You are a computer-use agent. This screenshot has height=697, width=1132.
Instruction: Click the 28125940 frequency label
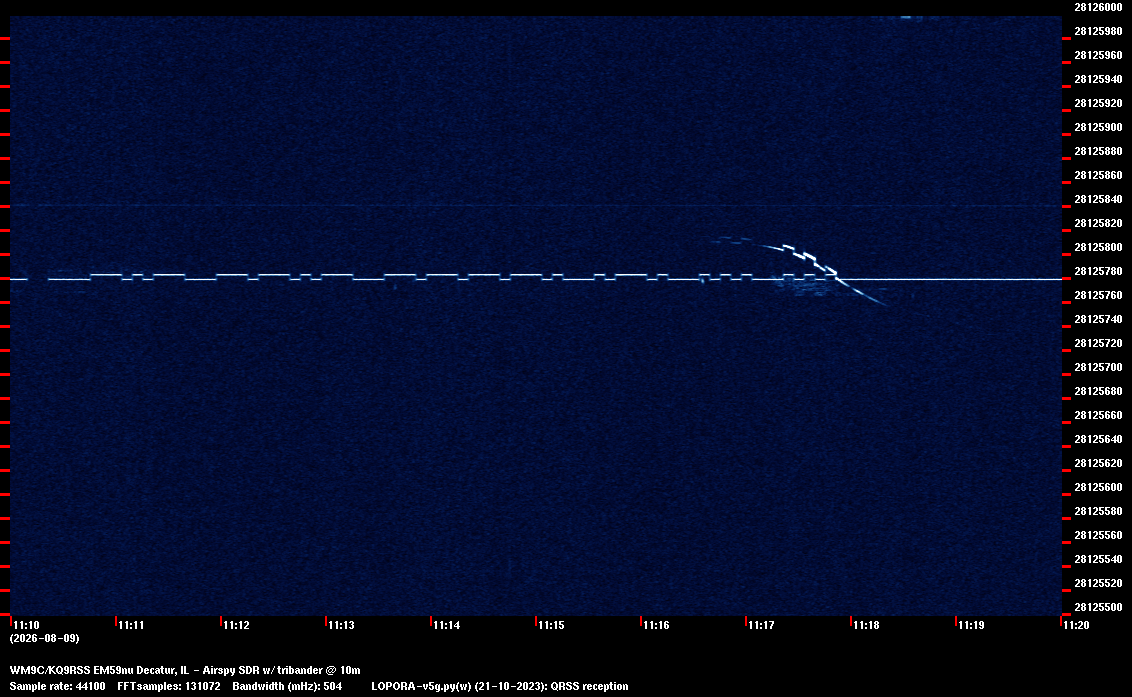click(x=1098, y=79)
